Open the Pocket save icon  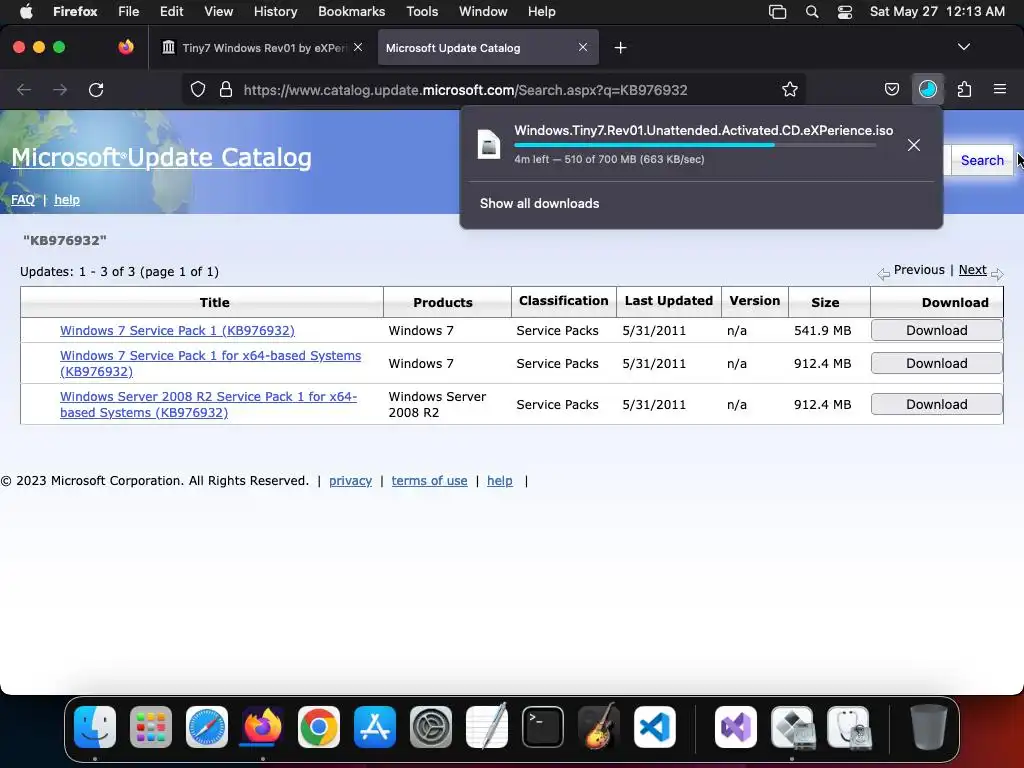[x=891, y=89]
